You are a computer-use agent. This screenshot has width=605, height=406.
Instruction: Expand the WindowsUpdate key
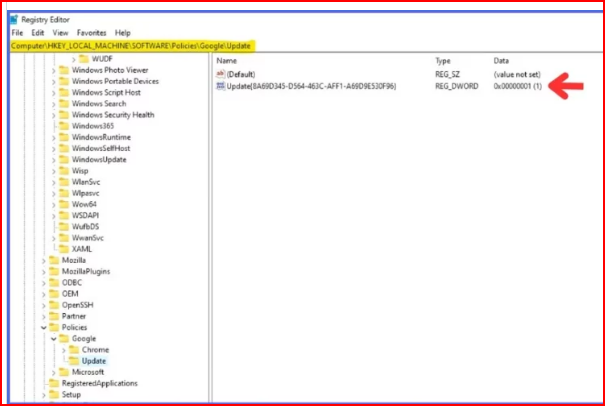click(x=54, y=160)
